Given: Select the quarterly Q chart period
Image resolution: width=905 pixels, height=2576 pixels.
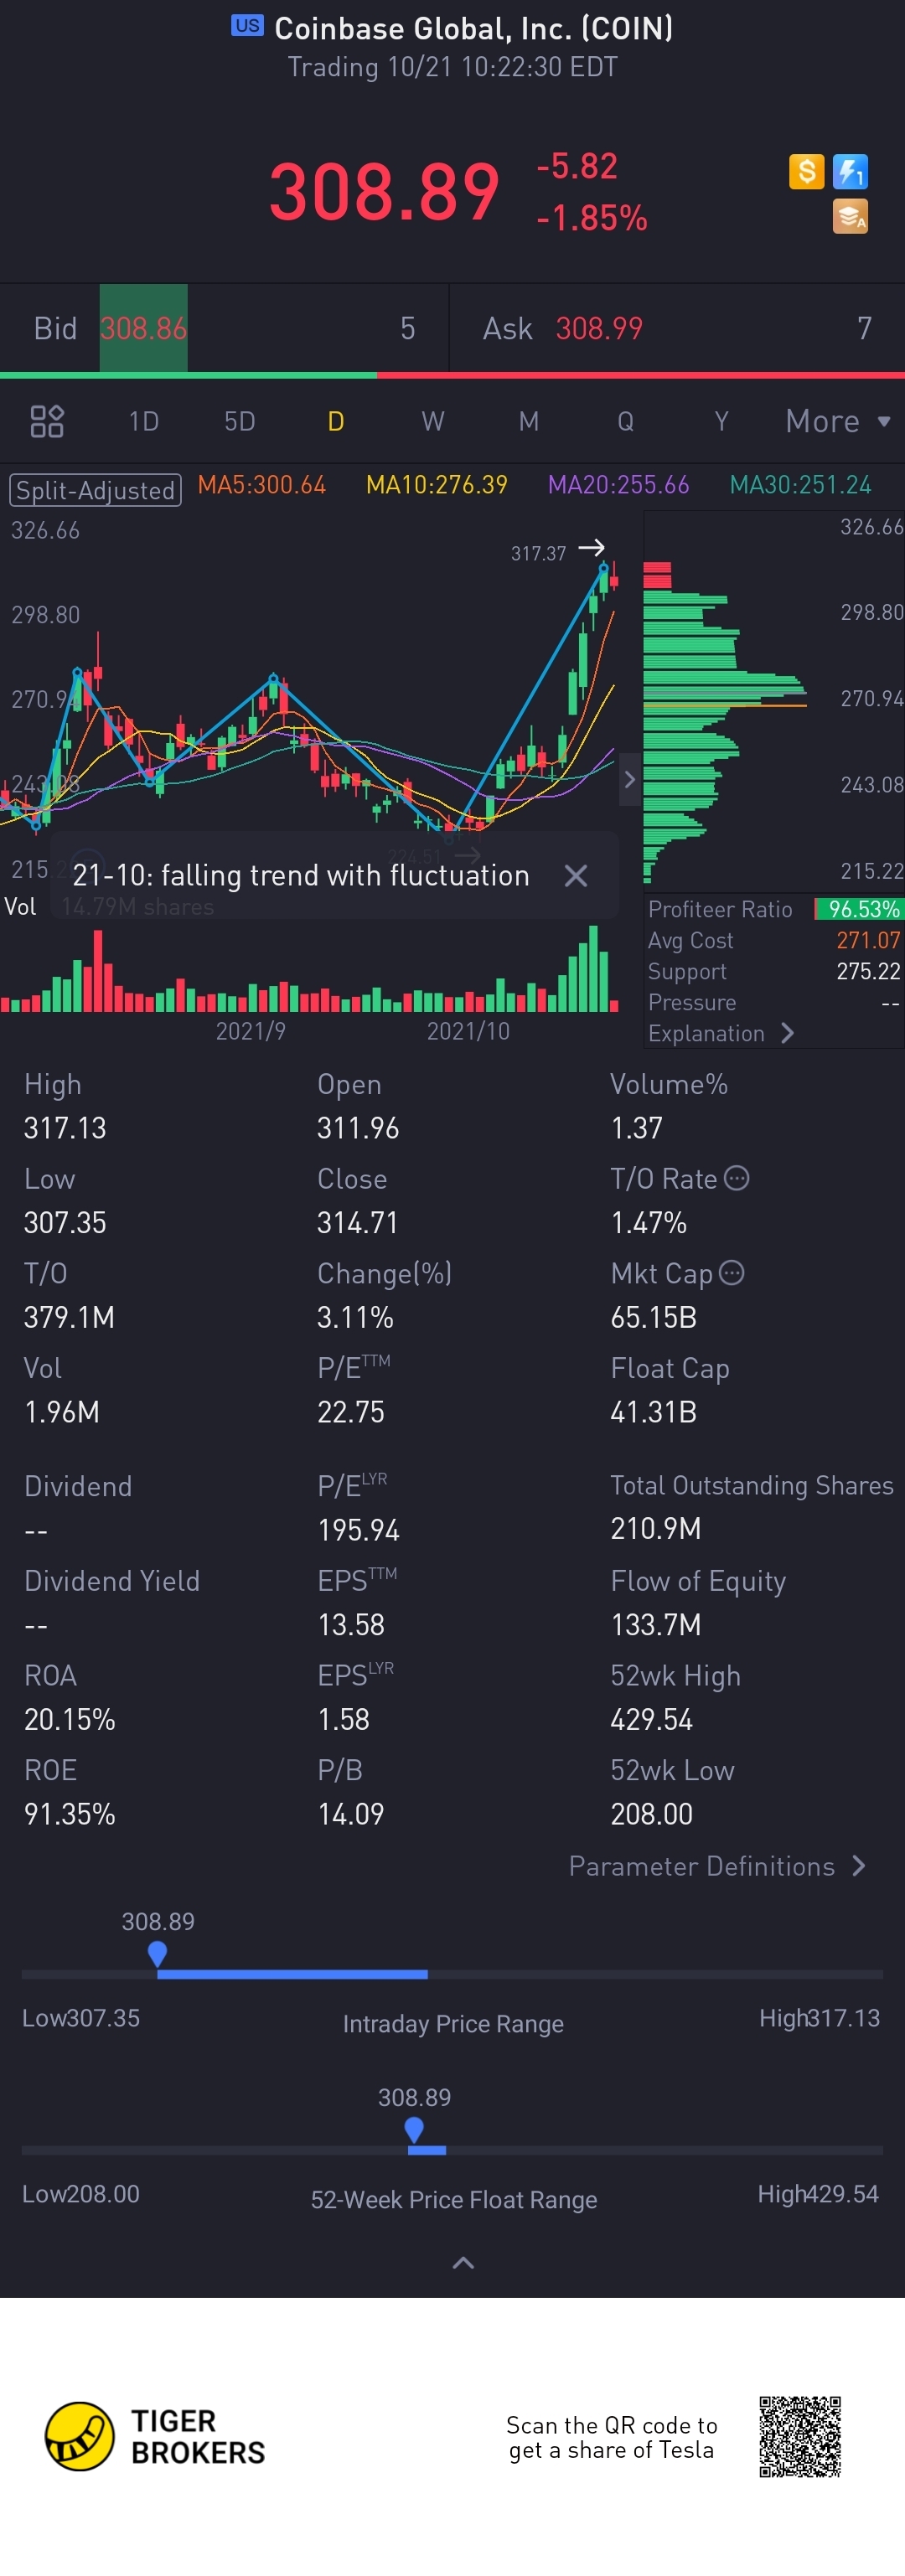Looking at the screenshot, I should tap(625, 421).
